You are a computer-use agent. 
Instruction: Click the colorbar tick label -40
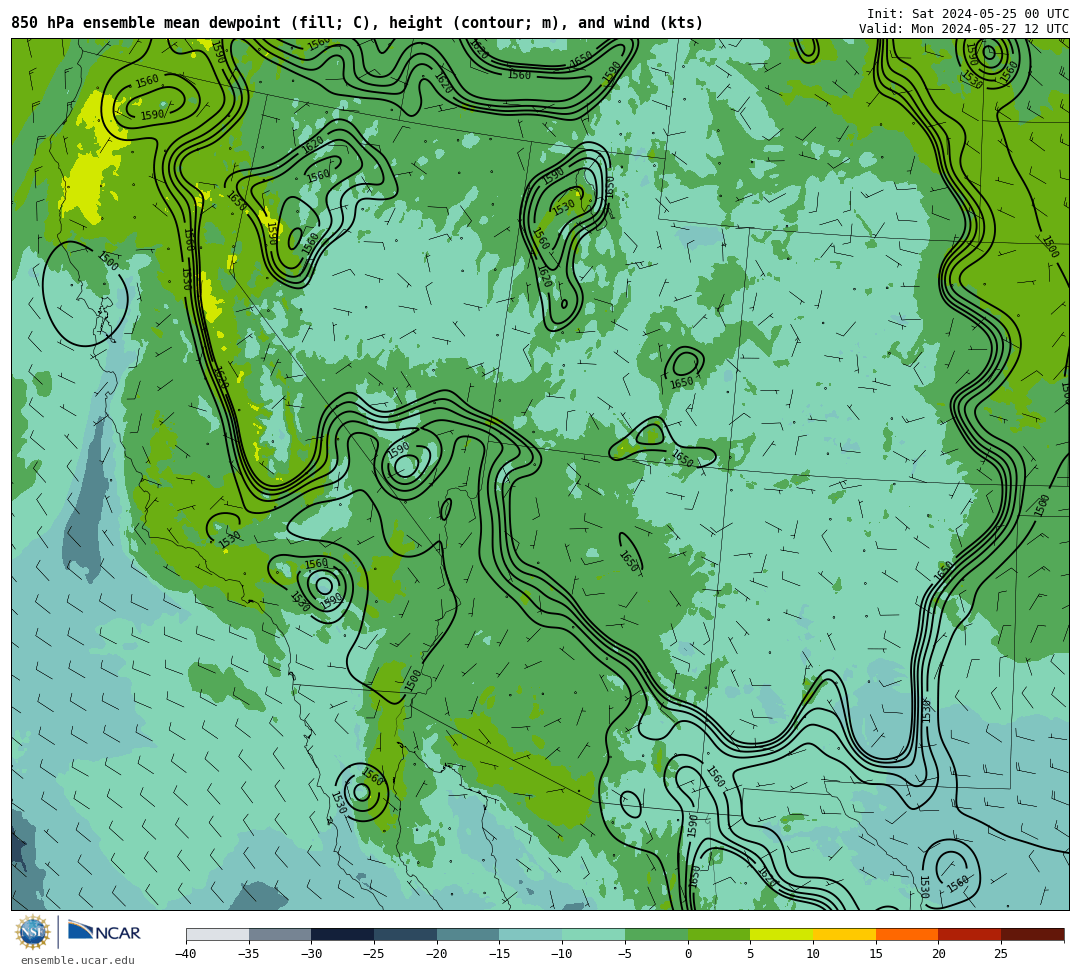click(x=186, y=954)
